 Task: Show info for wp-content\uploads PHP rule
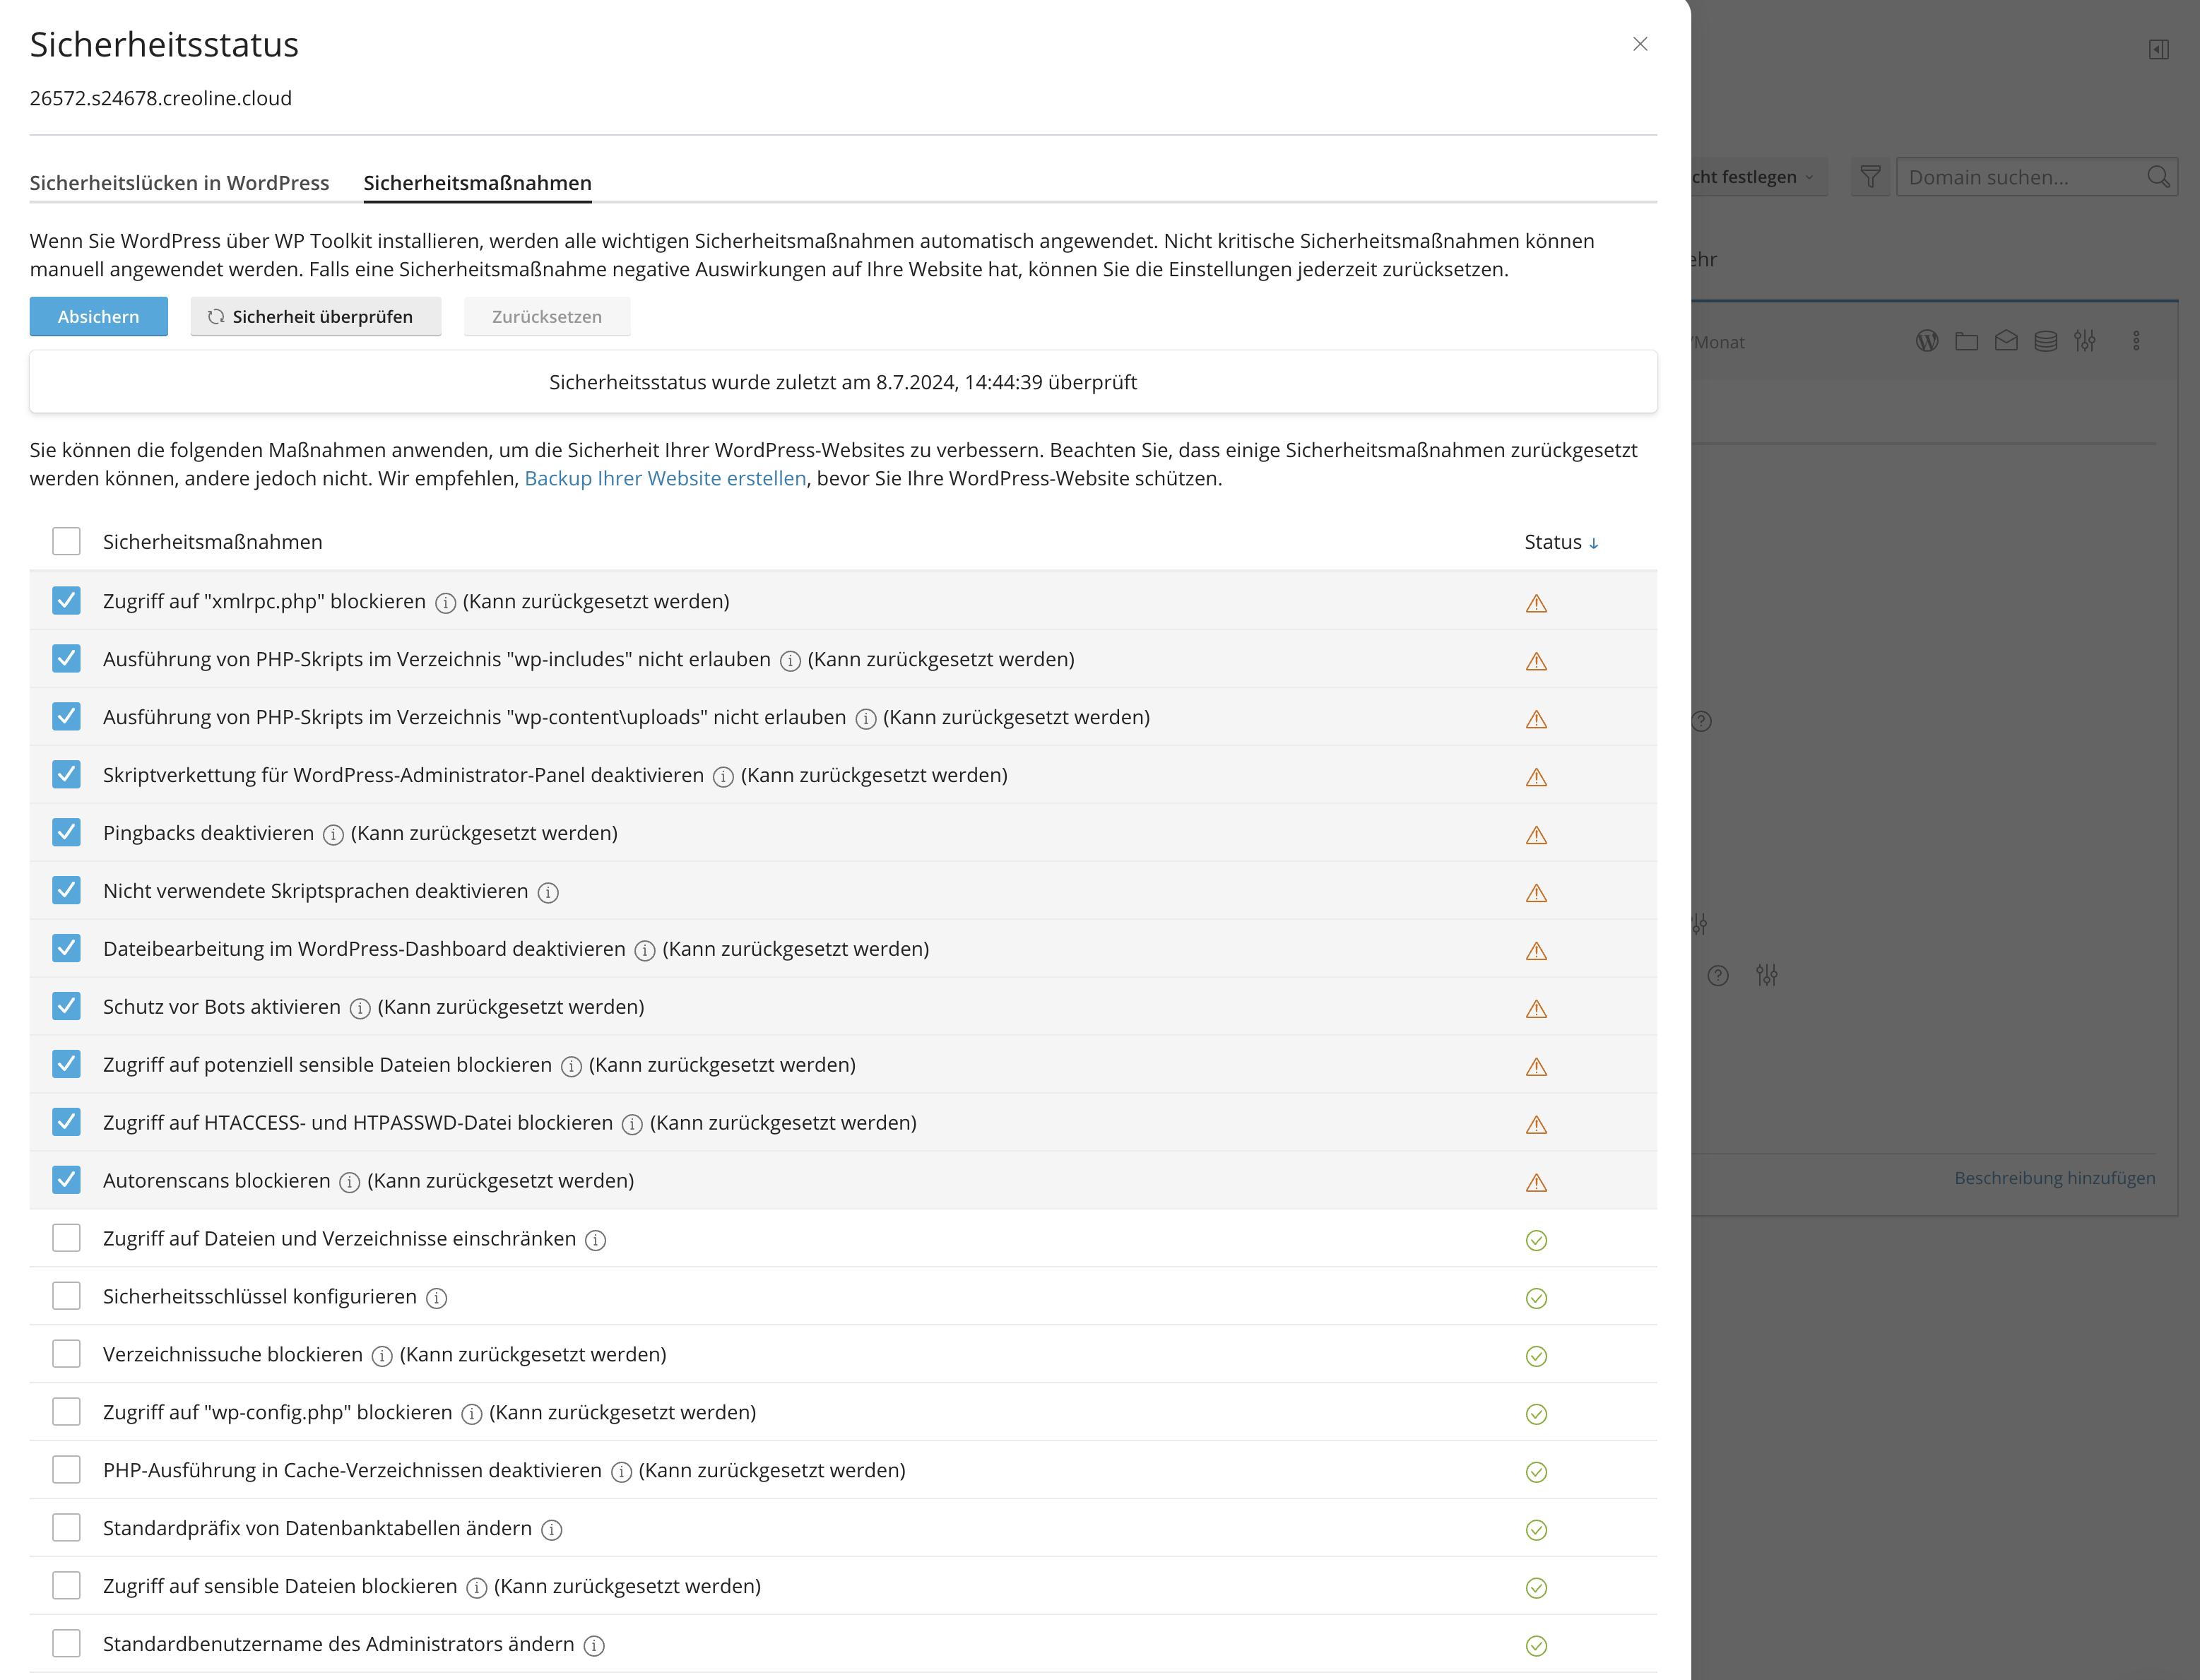[866, 719]
